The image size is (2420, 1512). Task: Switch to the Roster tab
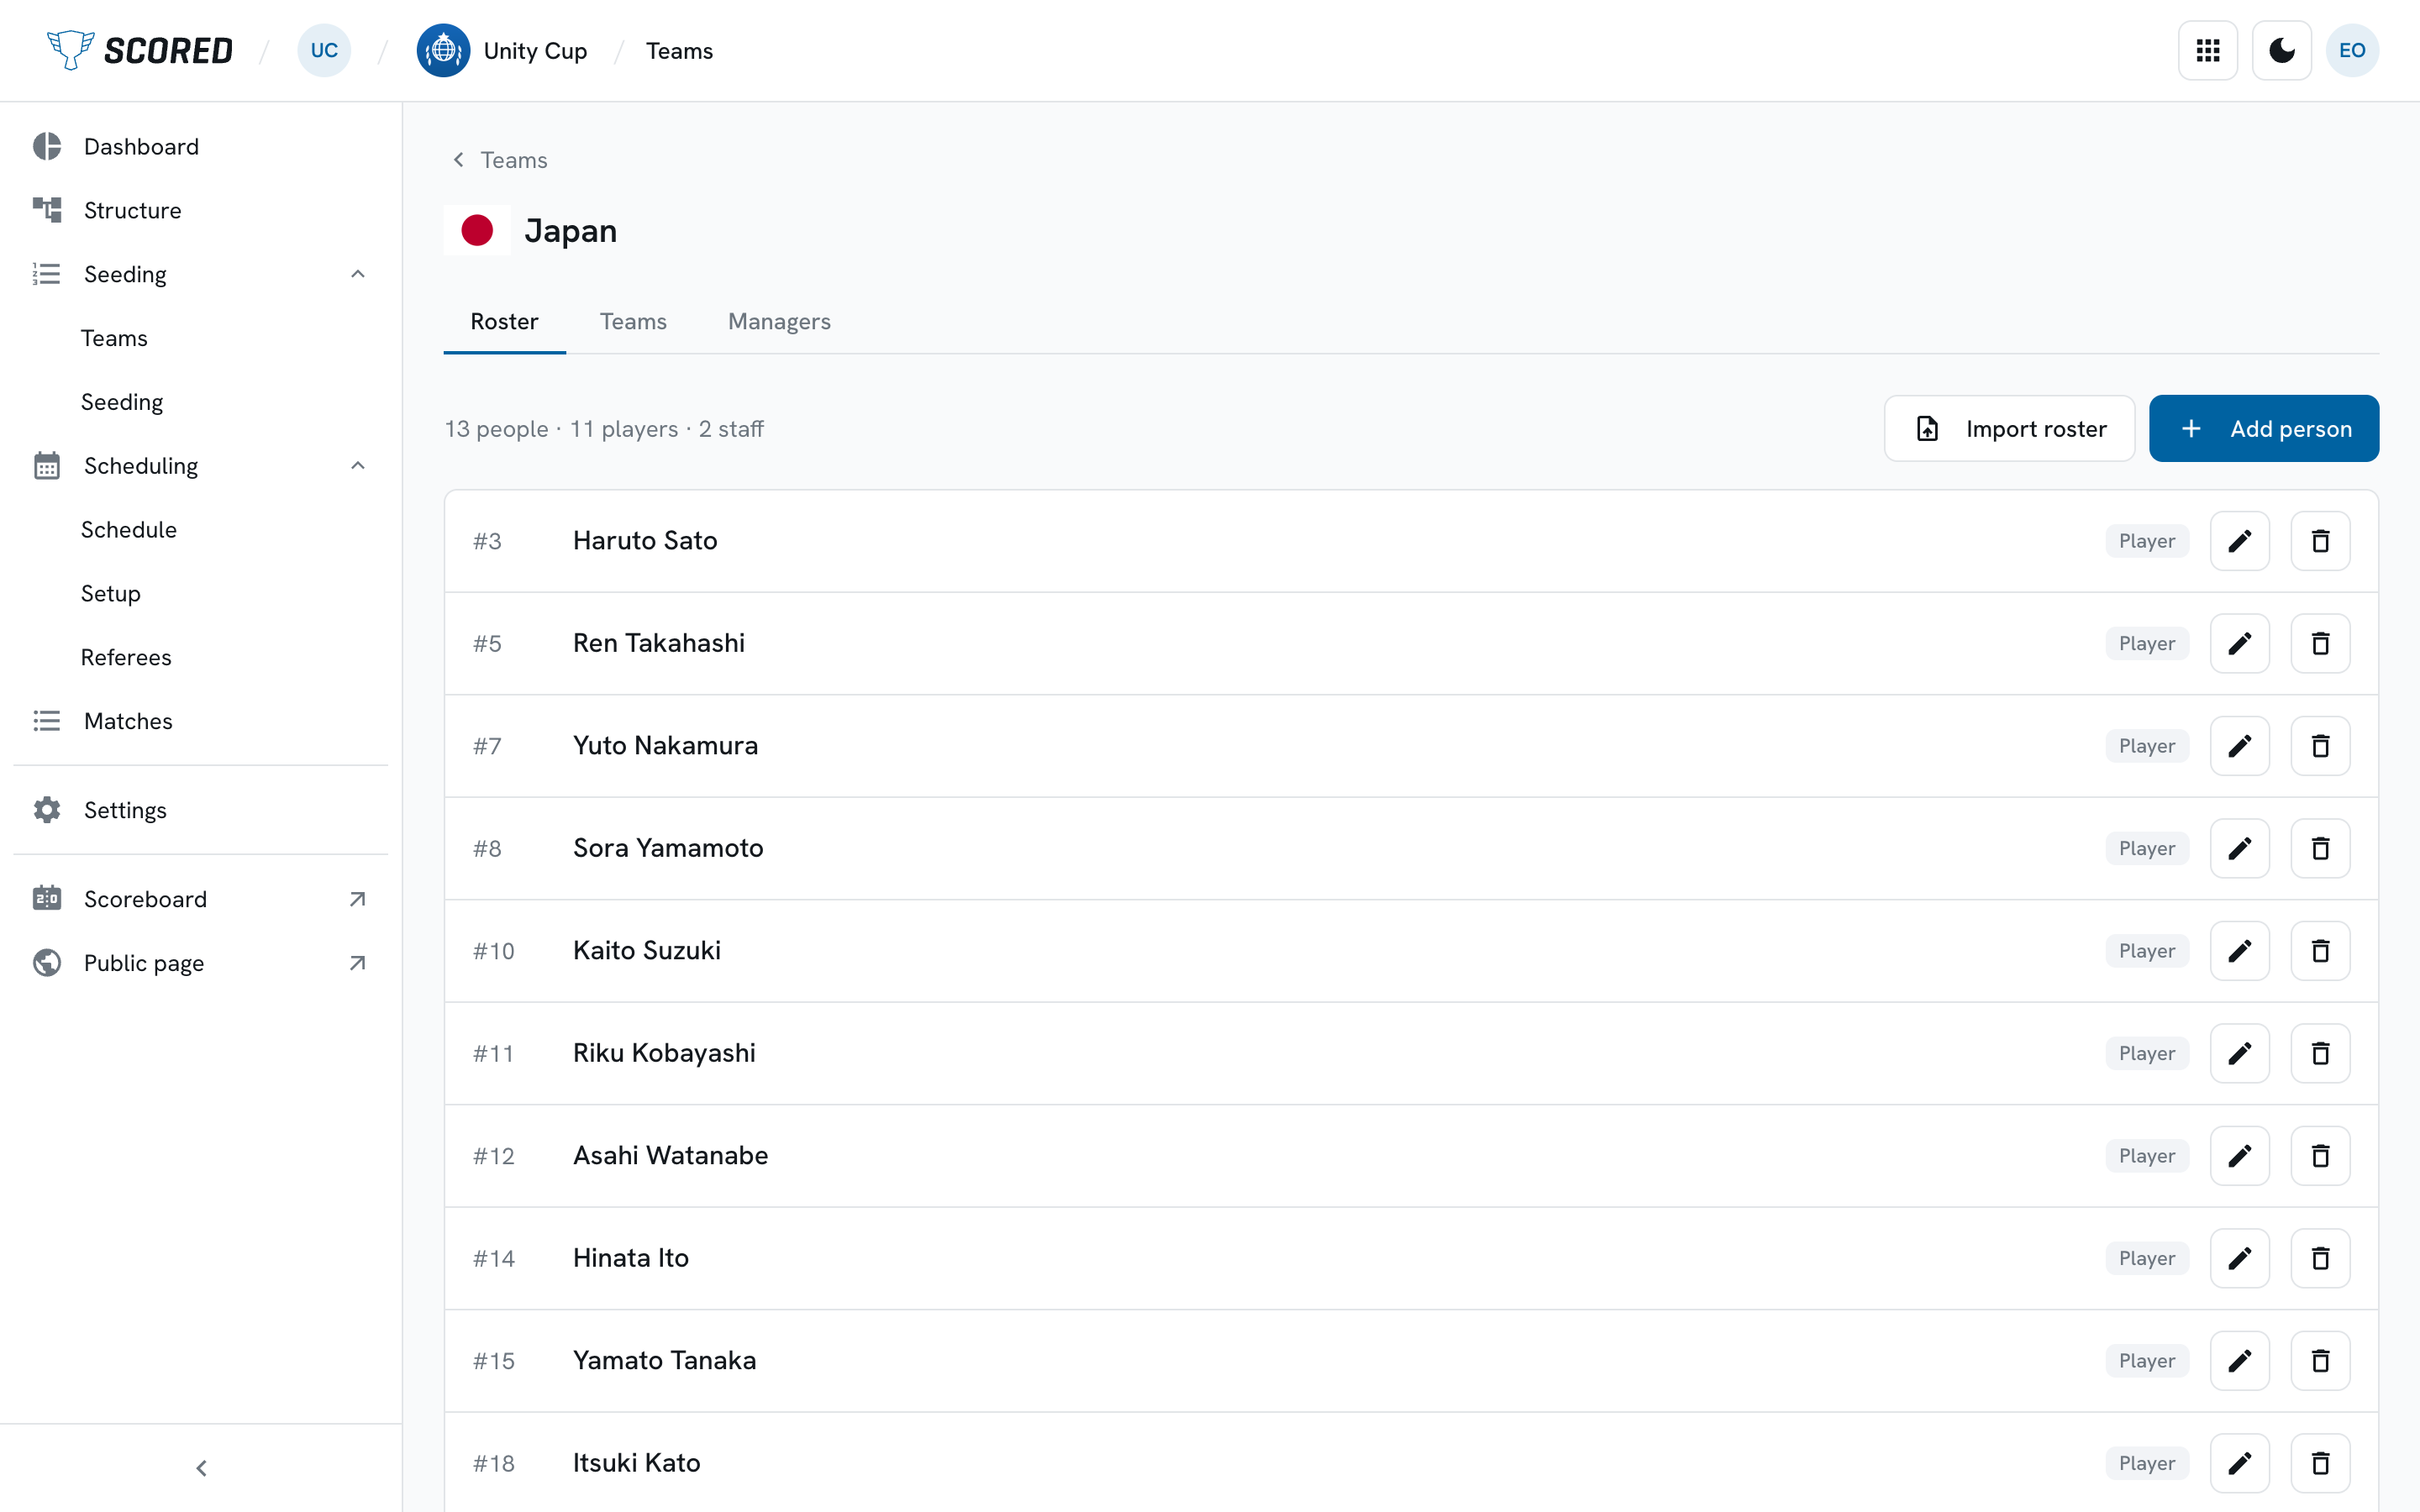(x=504, y=321)
